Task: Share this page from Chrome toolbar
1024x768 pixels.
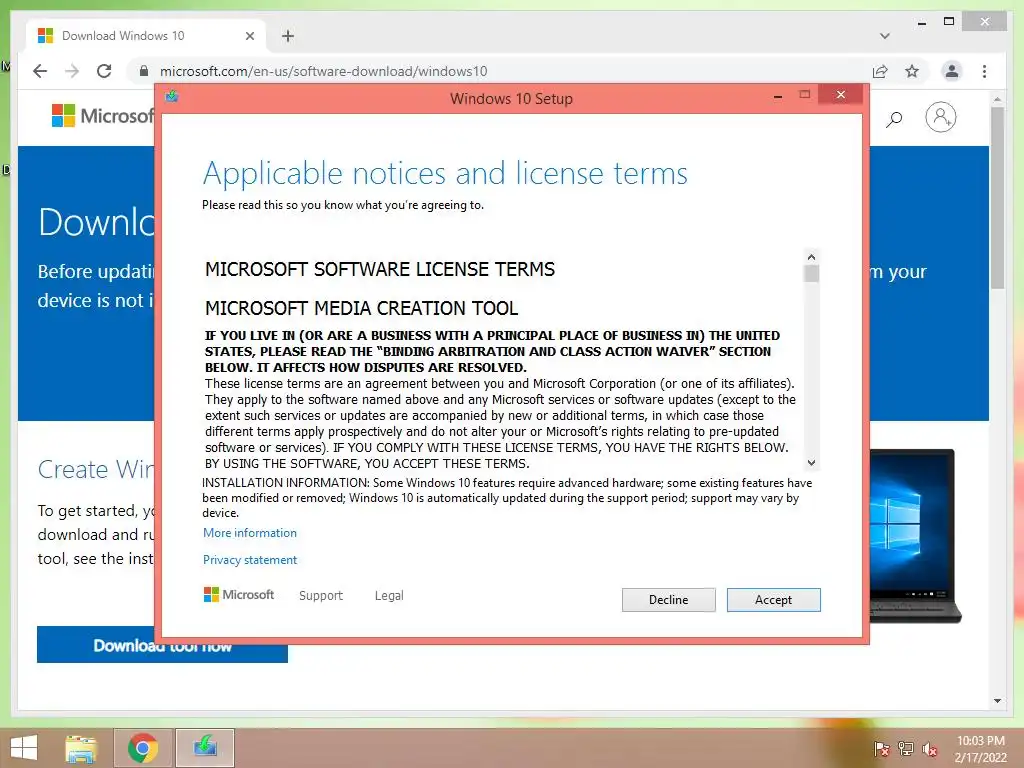Action: [880, 71]
